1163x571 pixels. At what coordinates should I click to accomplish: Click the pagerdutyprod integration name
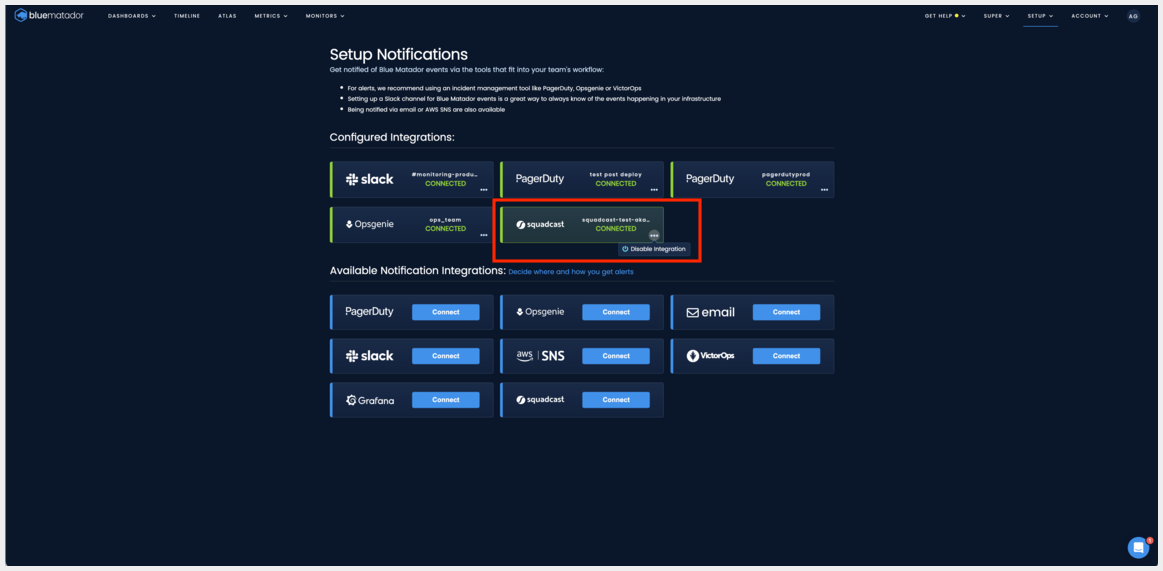[786, 175]
